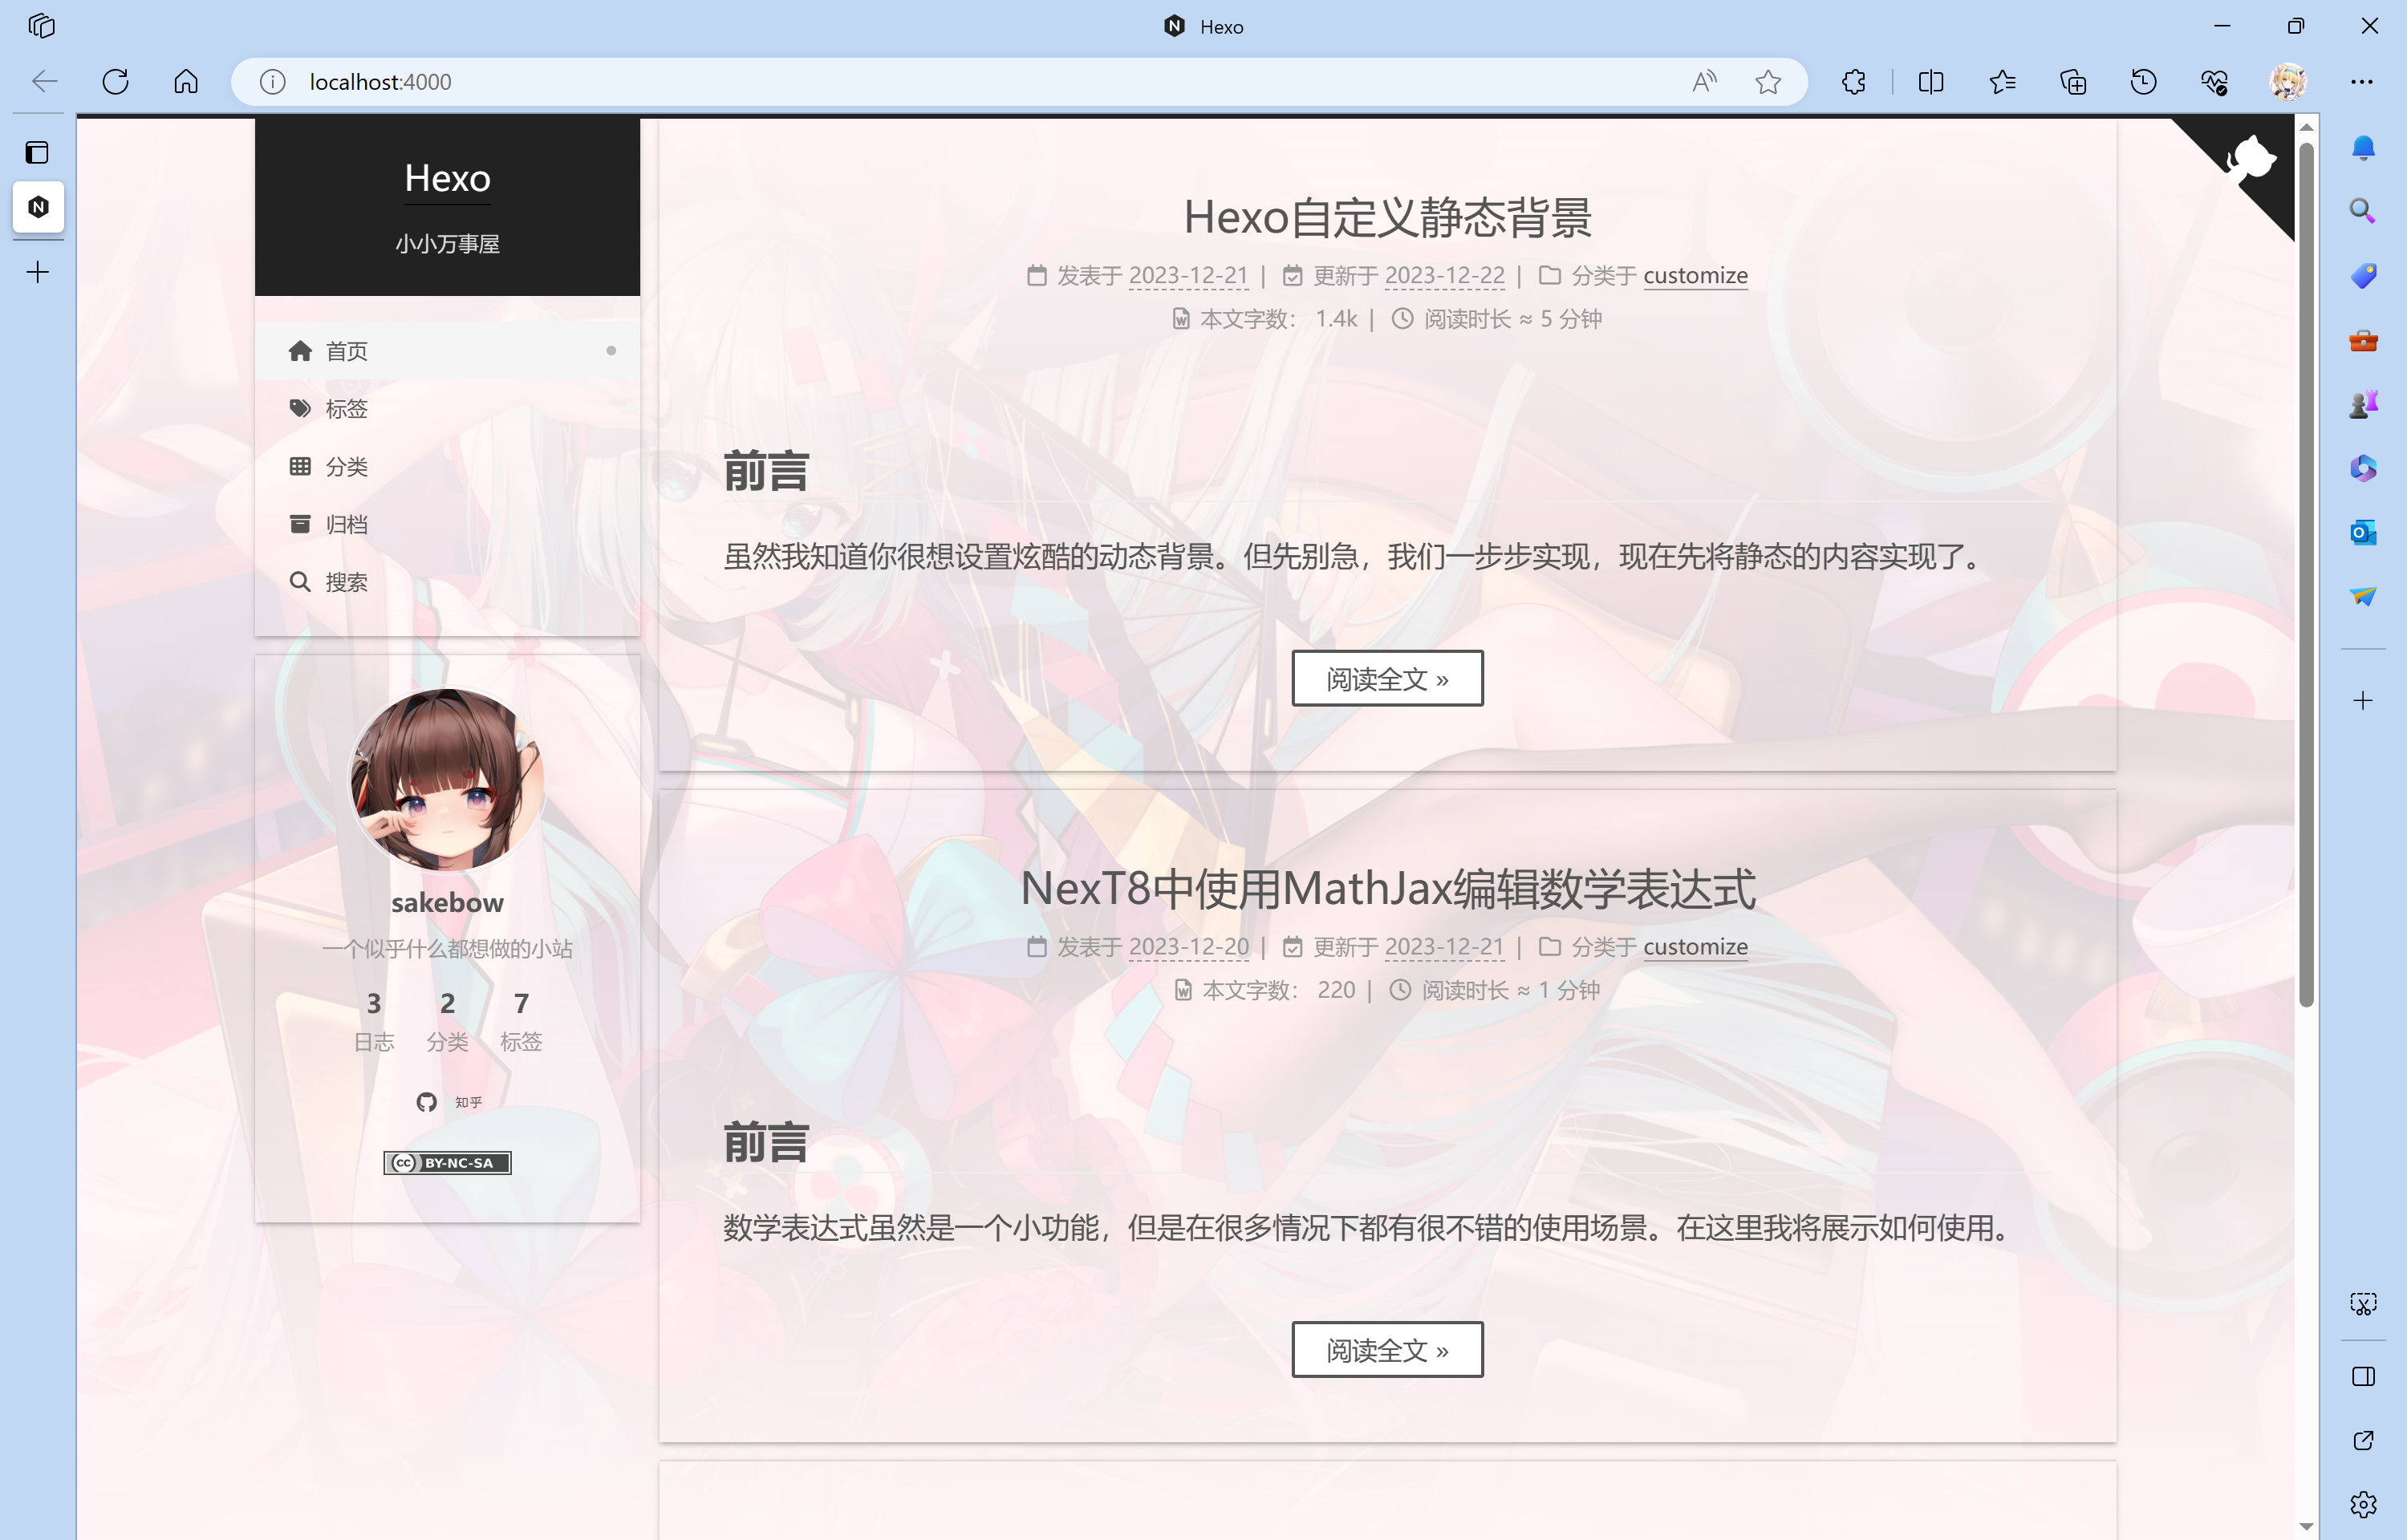The height and width of the screenshot is (1540, 2407).
Task: Open the browser extensions puzzle icon
Action: [x=1853, y=82]
